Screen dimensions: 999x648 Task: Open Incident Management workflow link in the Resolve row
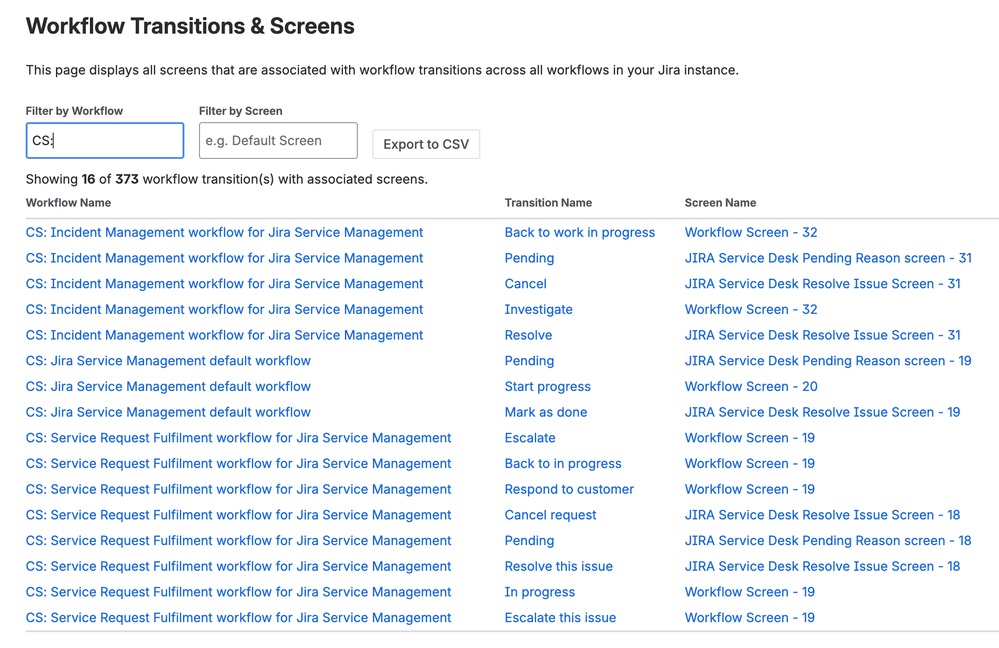pyautogui.click(x=224, y=335)
